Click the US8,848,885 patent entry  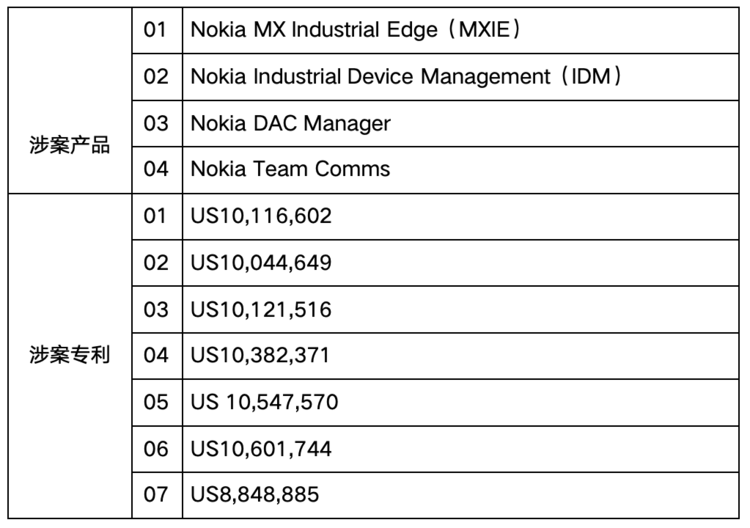(256, 495)
